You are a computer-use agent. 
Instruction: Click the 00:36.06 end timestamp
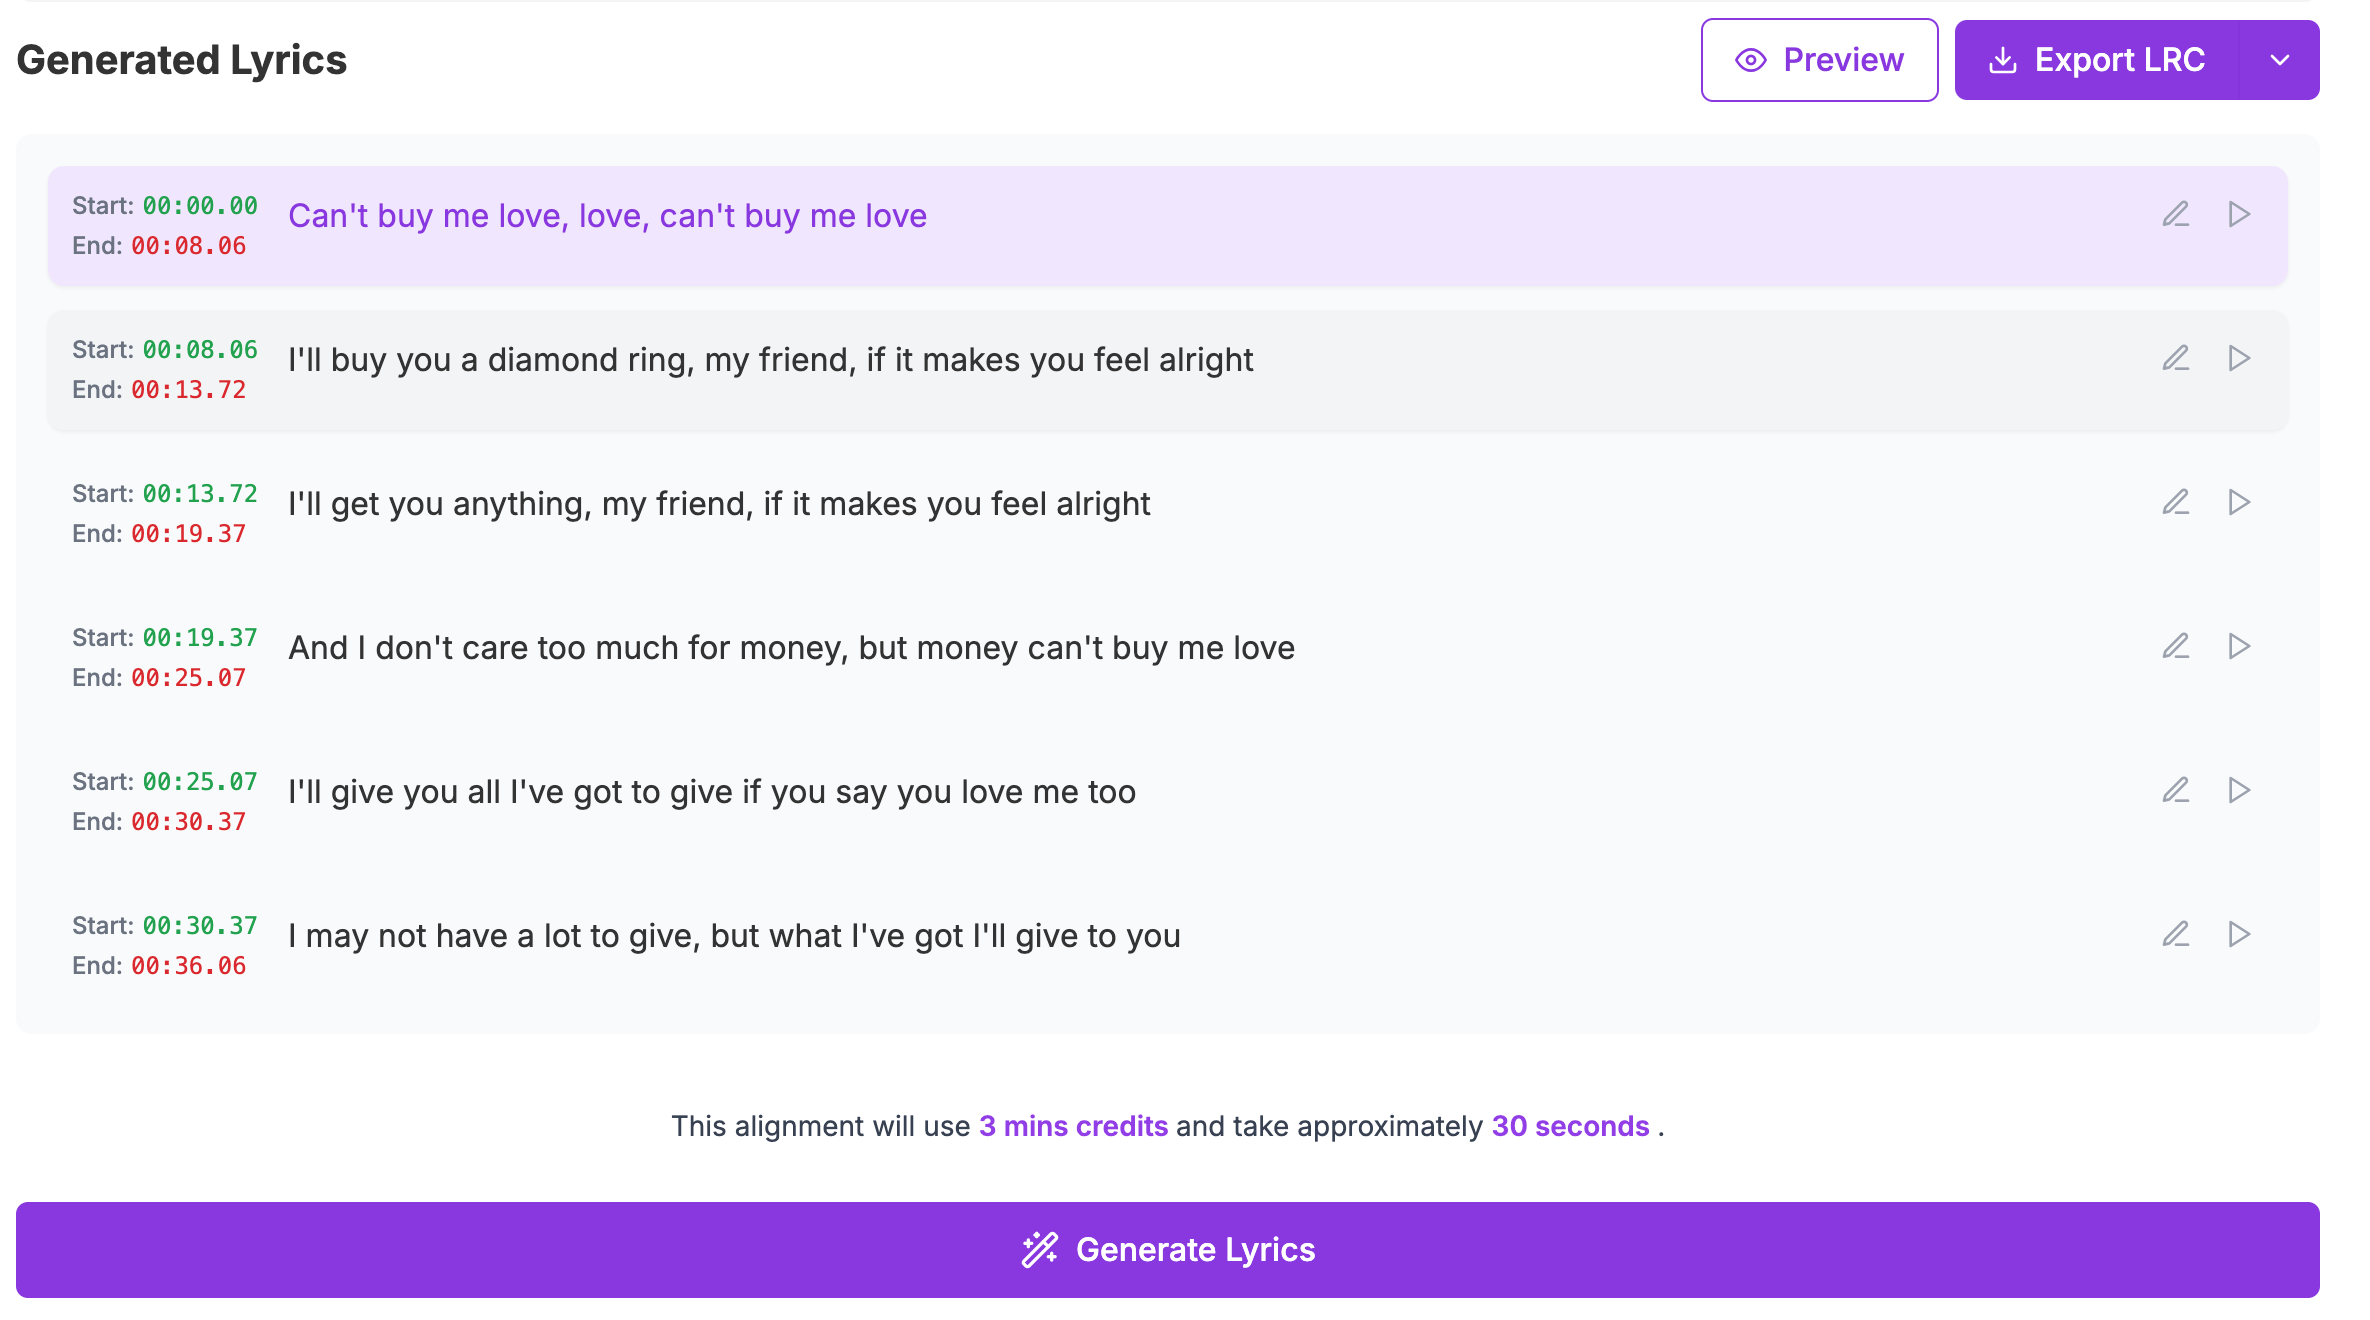pos(189,966)
